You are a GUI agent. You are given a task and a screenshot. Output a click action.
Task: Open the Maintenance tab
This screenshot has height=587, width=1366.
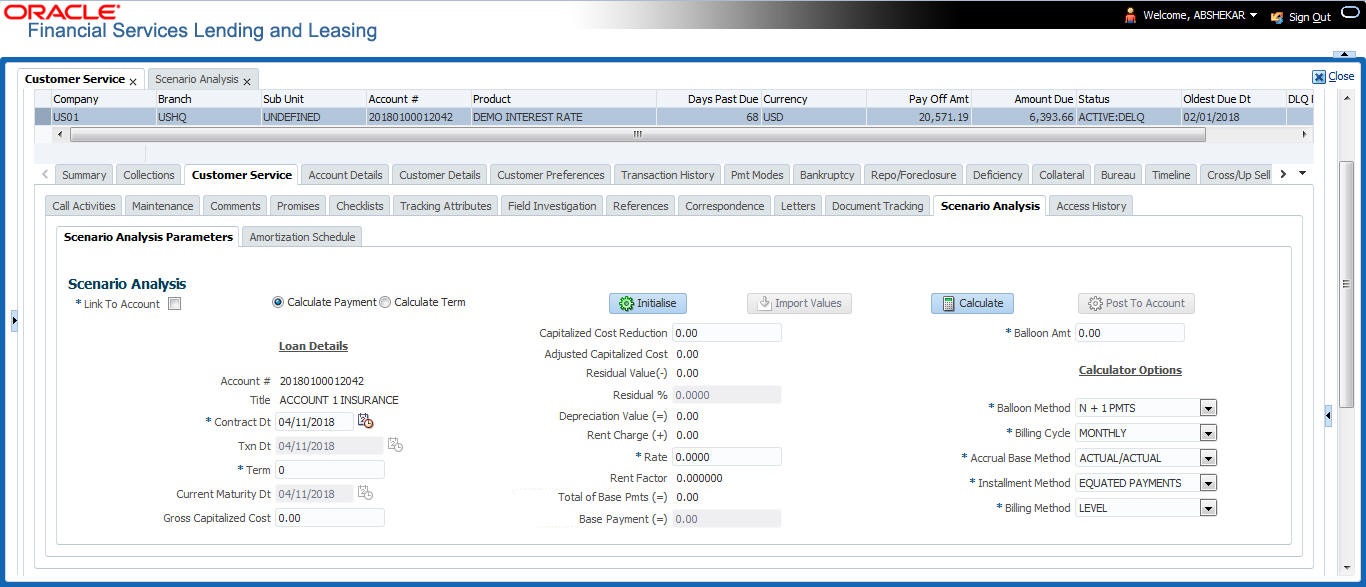click(163, 206)
